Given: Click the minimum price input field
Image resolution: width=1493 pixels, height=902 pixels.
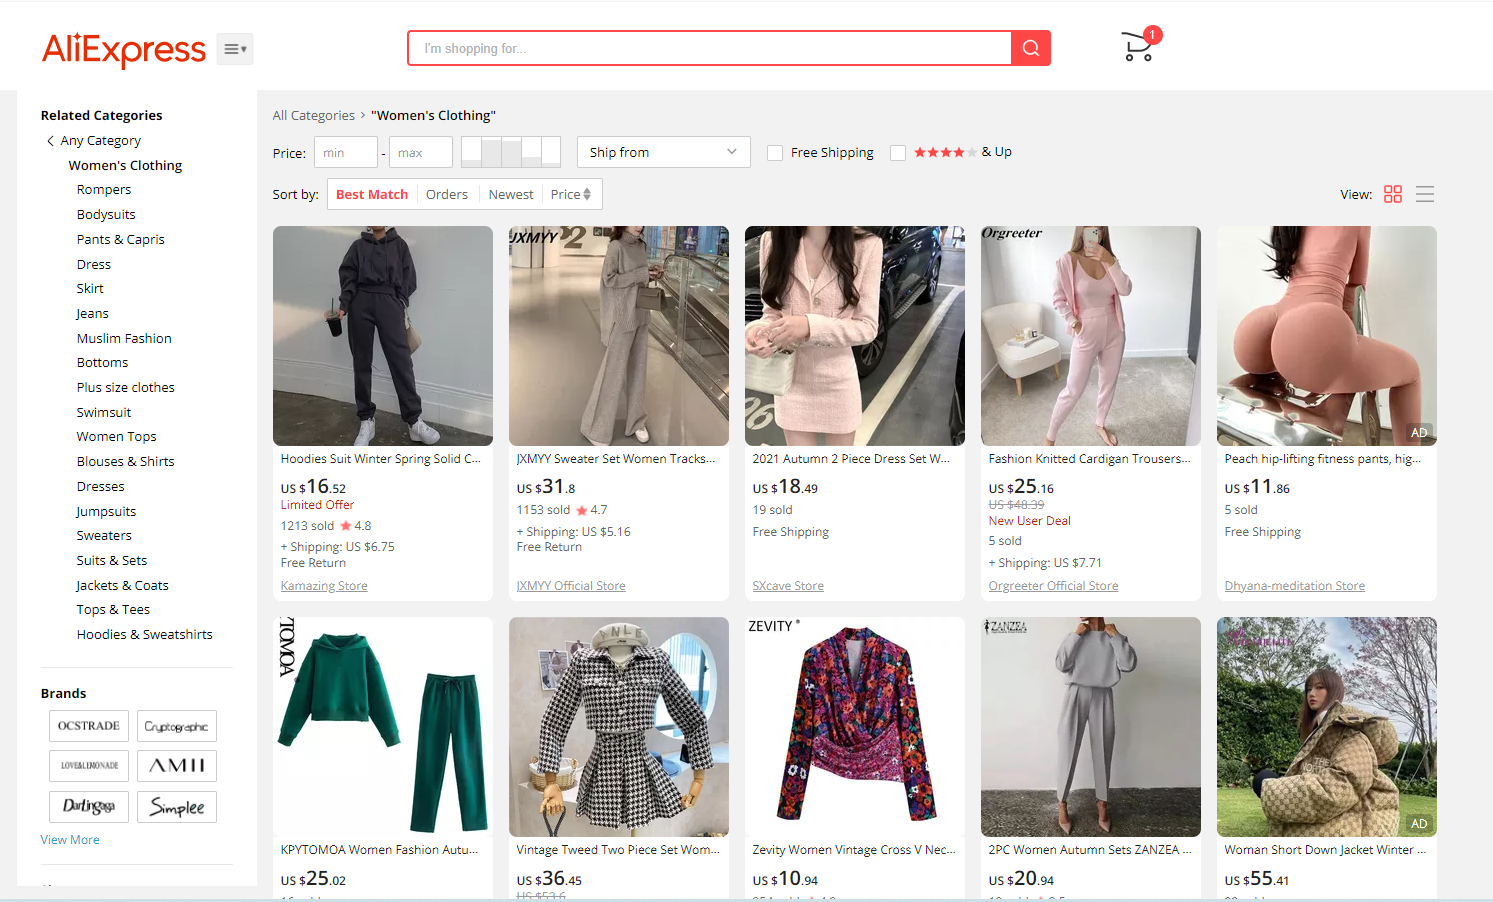Looking at the screenshot, I should pyautogui.click(x=345, y=153).
